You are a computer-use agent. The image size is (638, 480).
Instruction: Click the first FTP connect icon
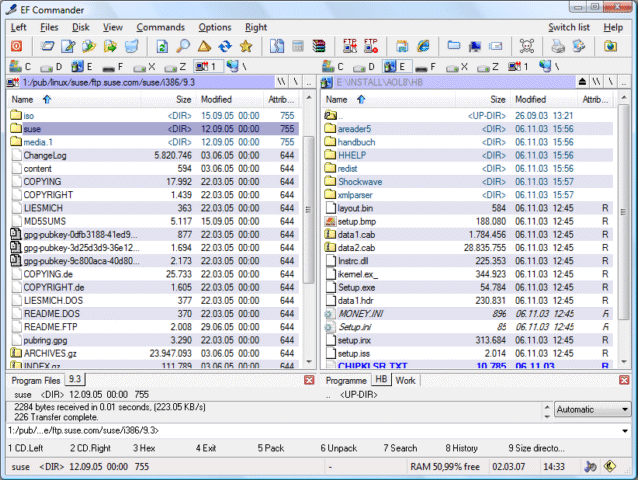tap(349, 46)
